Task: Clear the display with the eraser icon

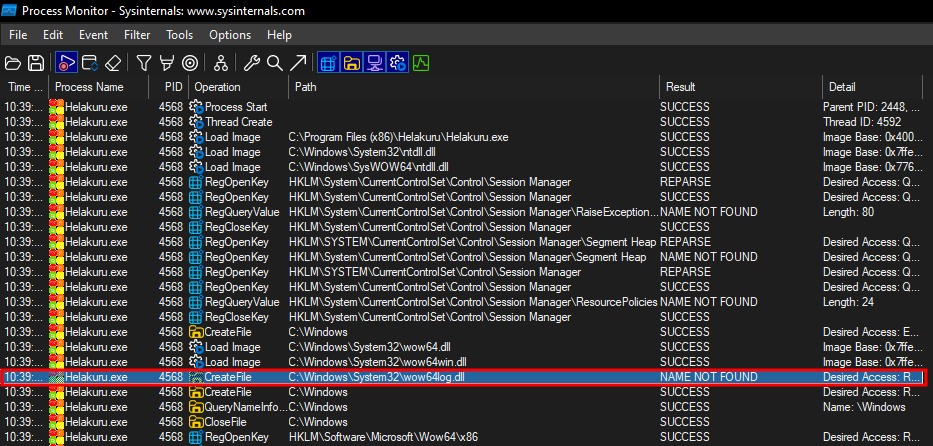Action: tap(113, 62)
